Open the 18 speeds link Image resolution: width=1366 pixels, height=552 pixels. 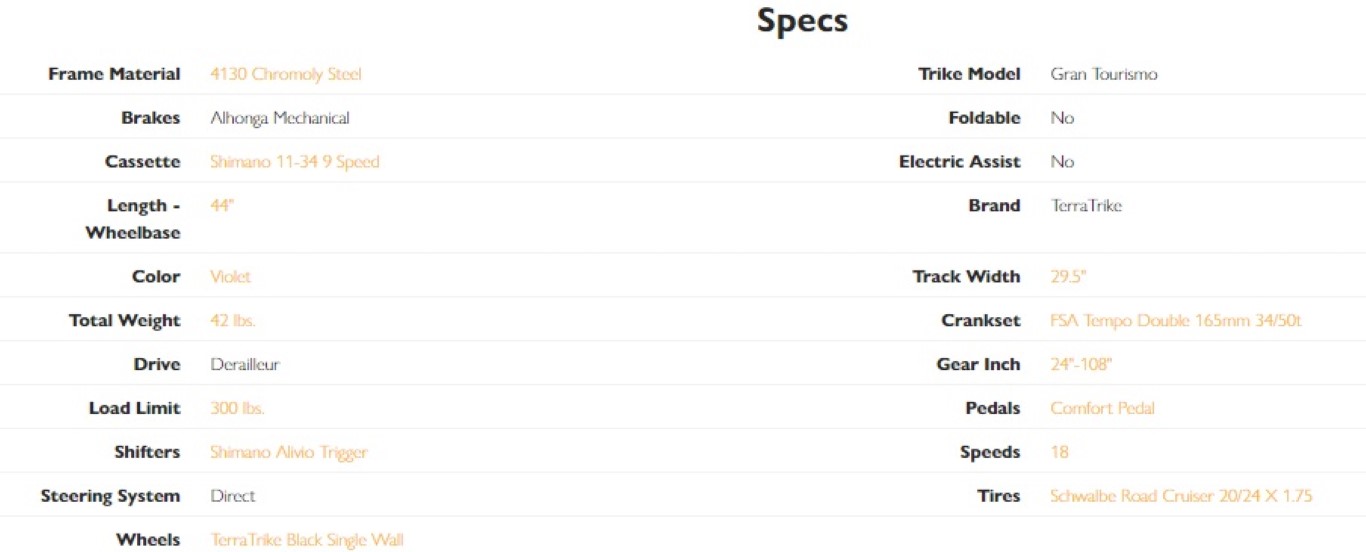(1059, 452)
